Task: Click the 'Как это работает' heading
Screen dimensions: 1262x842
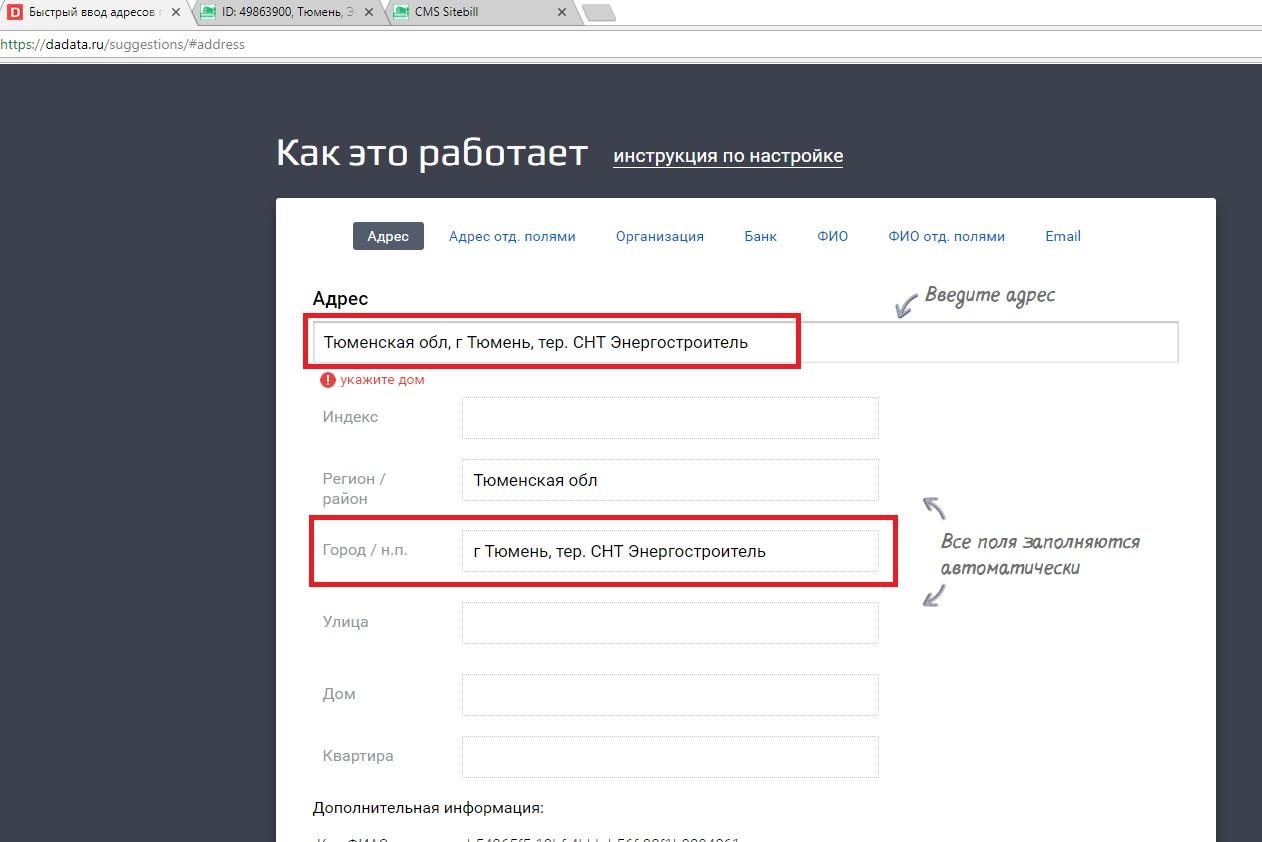Action: [432, 152]
